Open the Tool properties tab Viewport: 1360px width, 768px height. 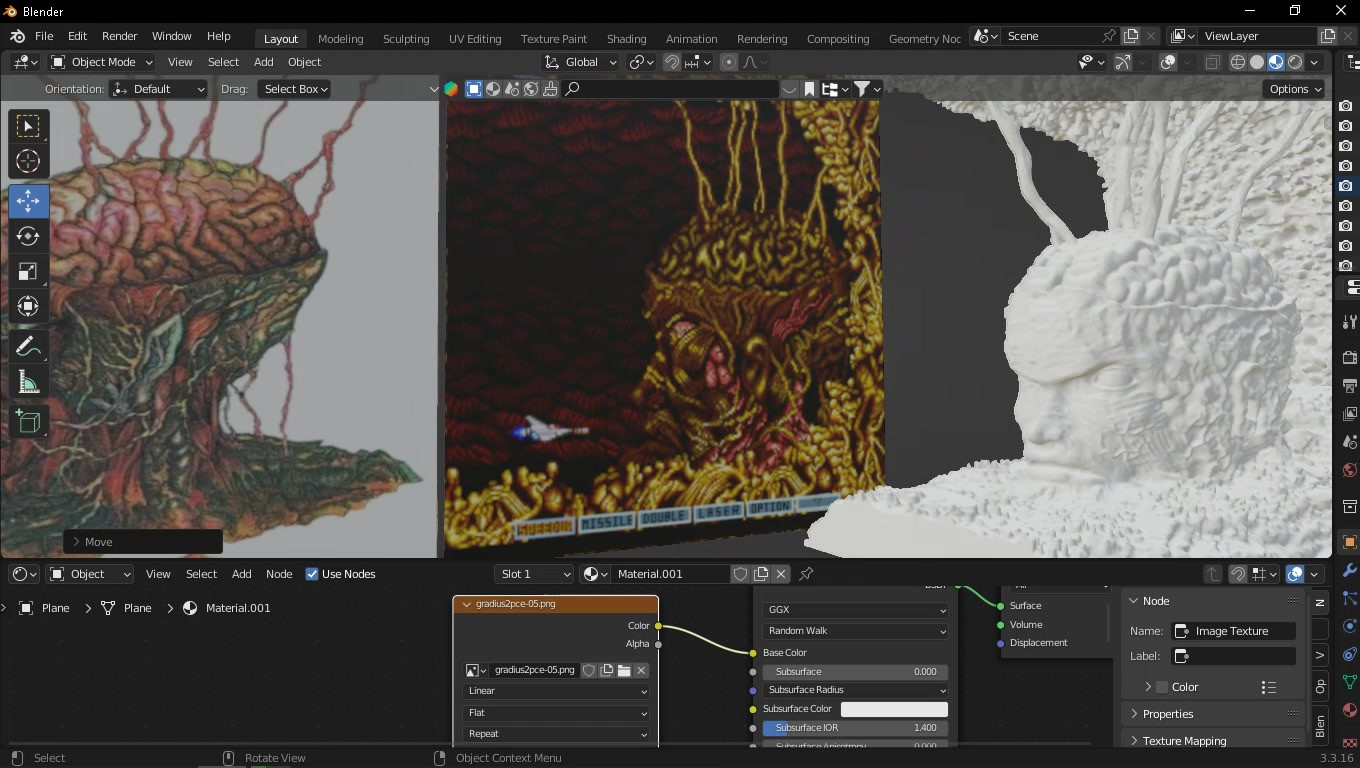click(1349, 321)
